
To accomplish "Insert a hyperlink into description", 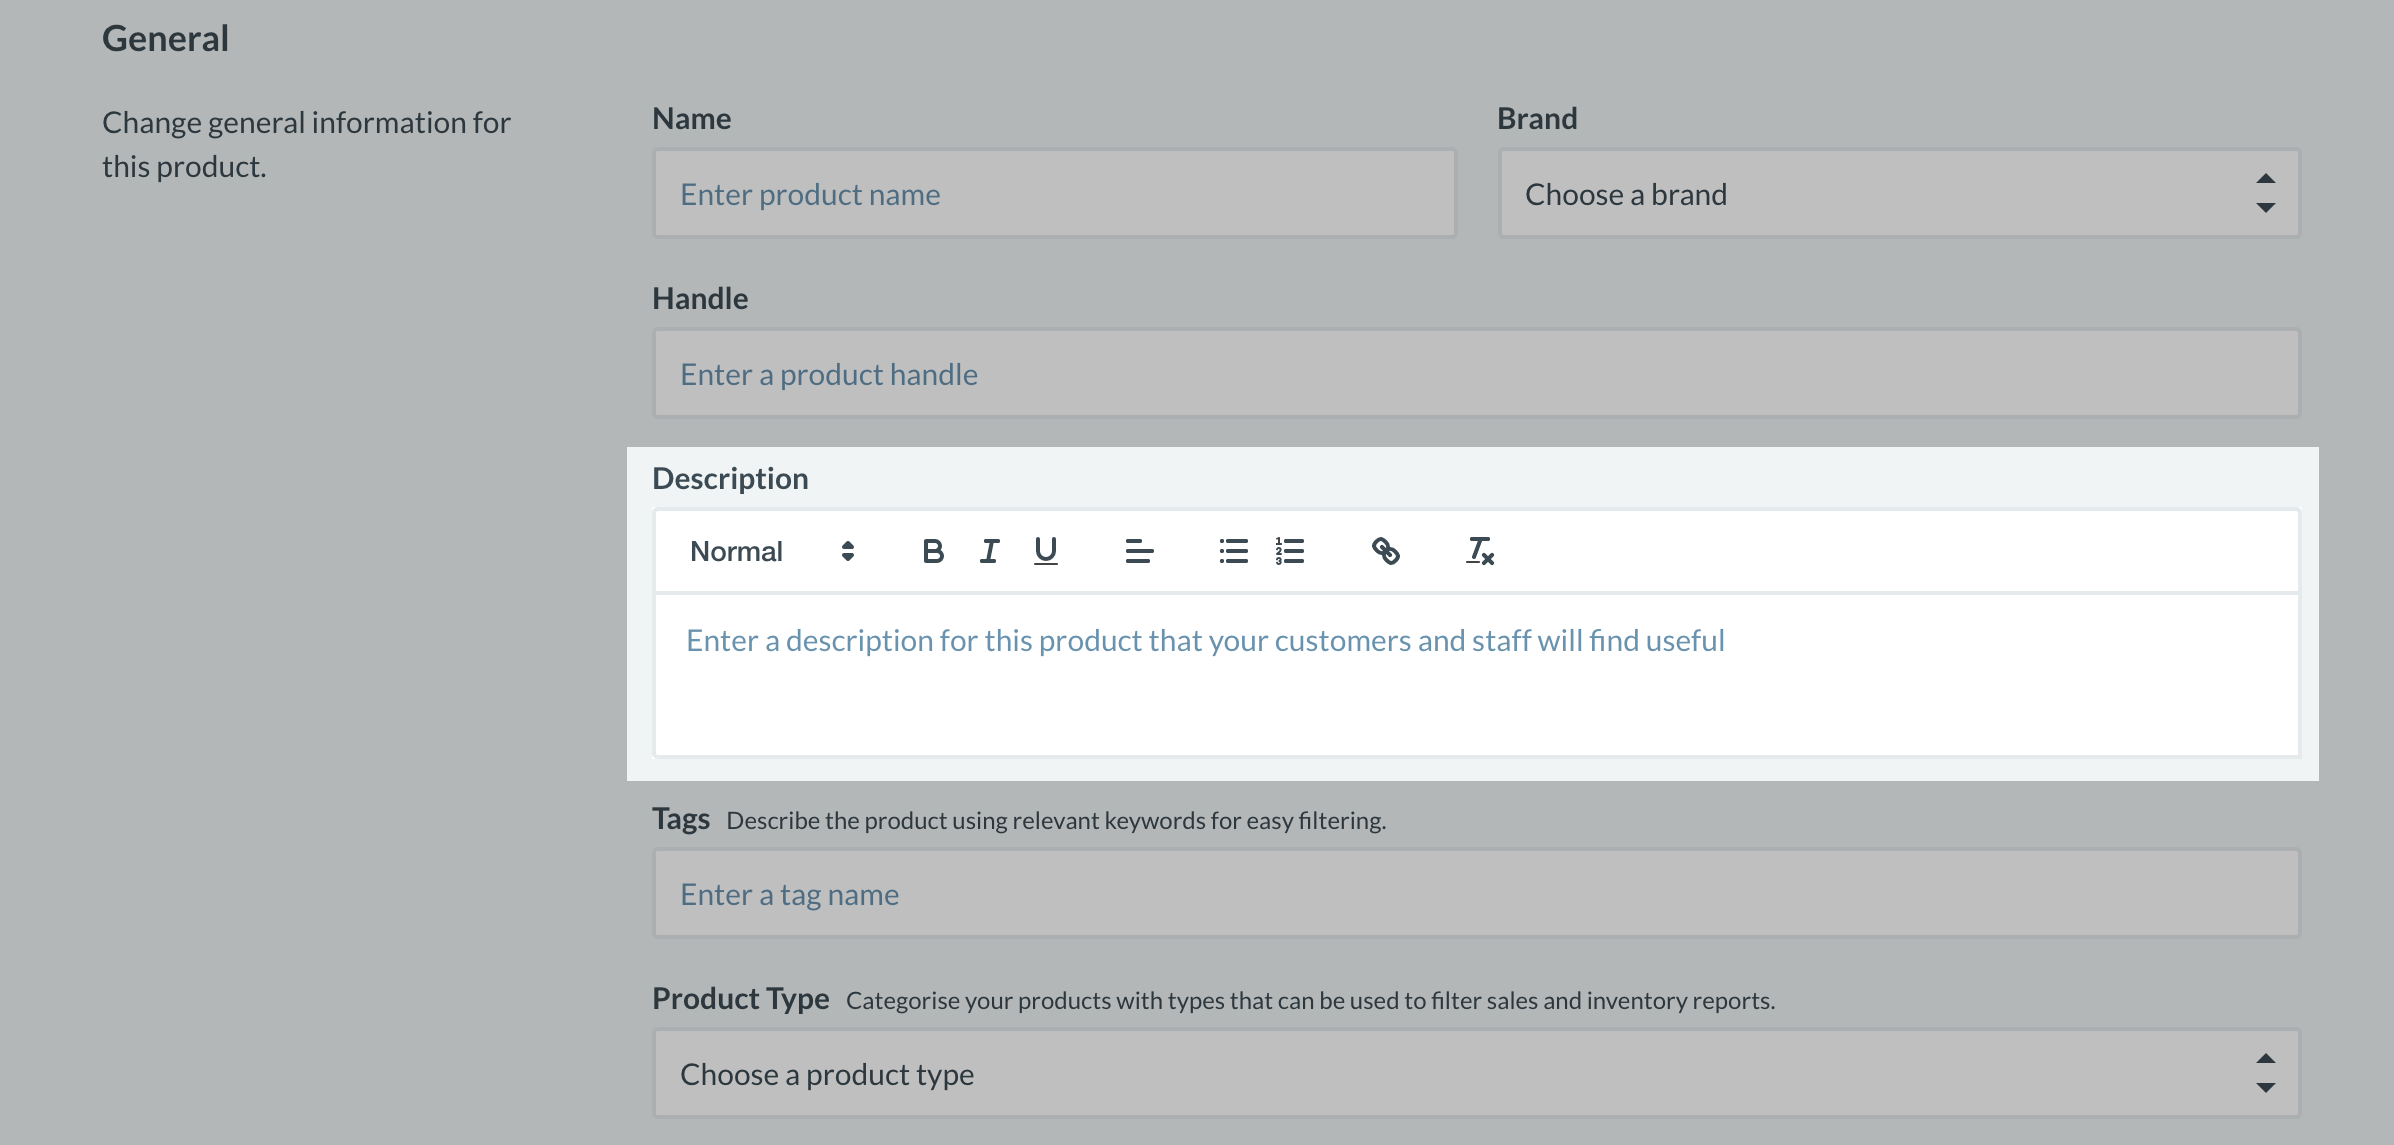I will point(1385,551).
